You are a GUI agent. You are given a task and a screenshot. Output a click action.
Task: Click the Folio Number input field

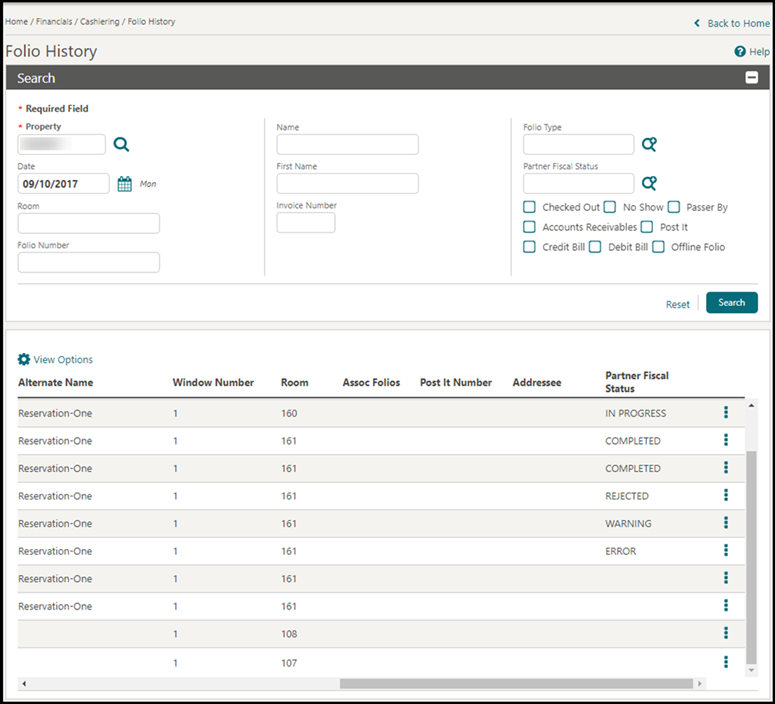pyautogui.click(x=88, y=263)
